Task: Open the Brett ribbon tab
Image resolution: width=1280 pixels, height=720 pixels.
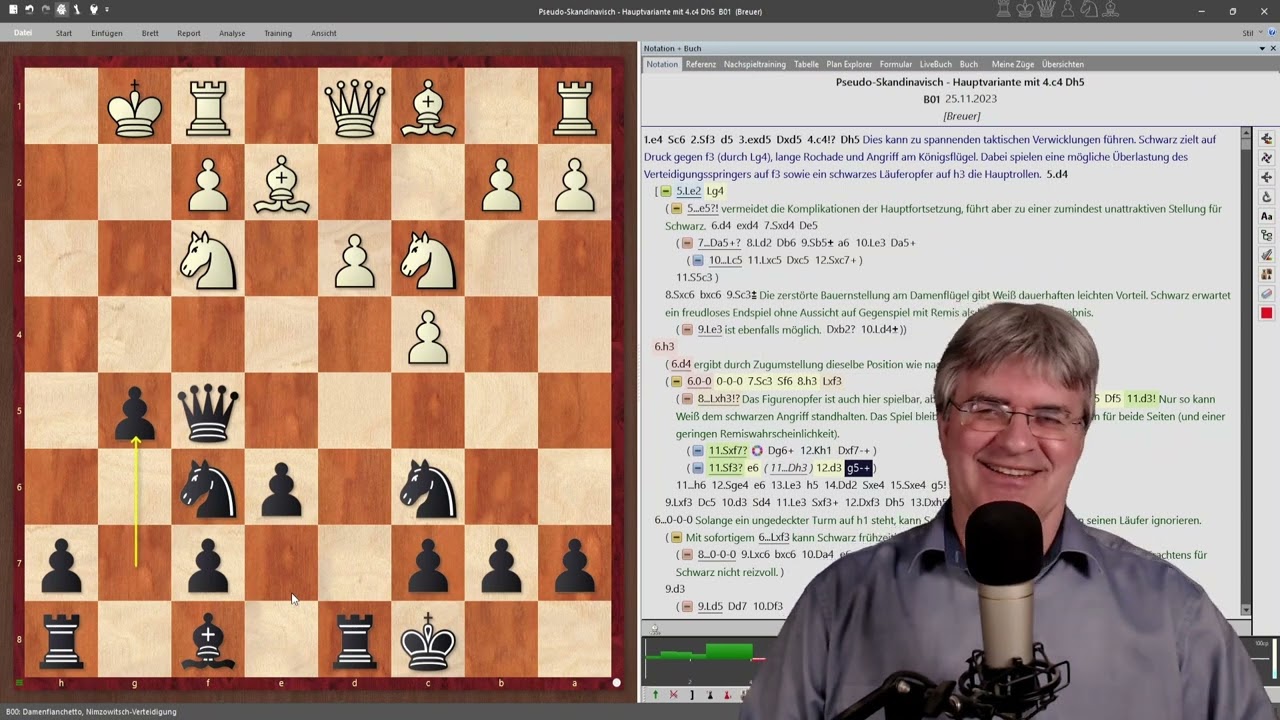Action: coord(150,33)
